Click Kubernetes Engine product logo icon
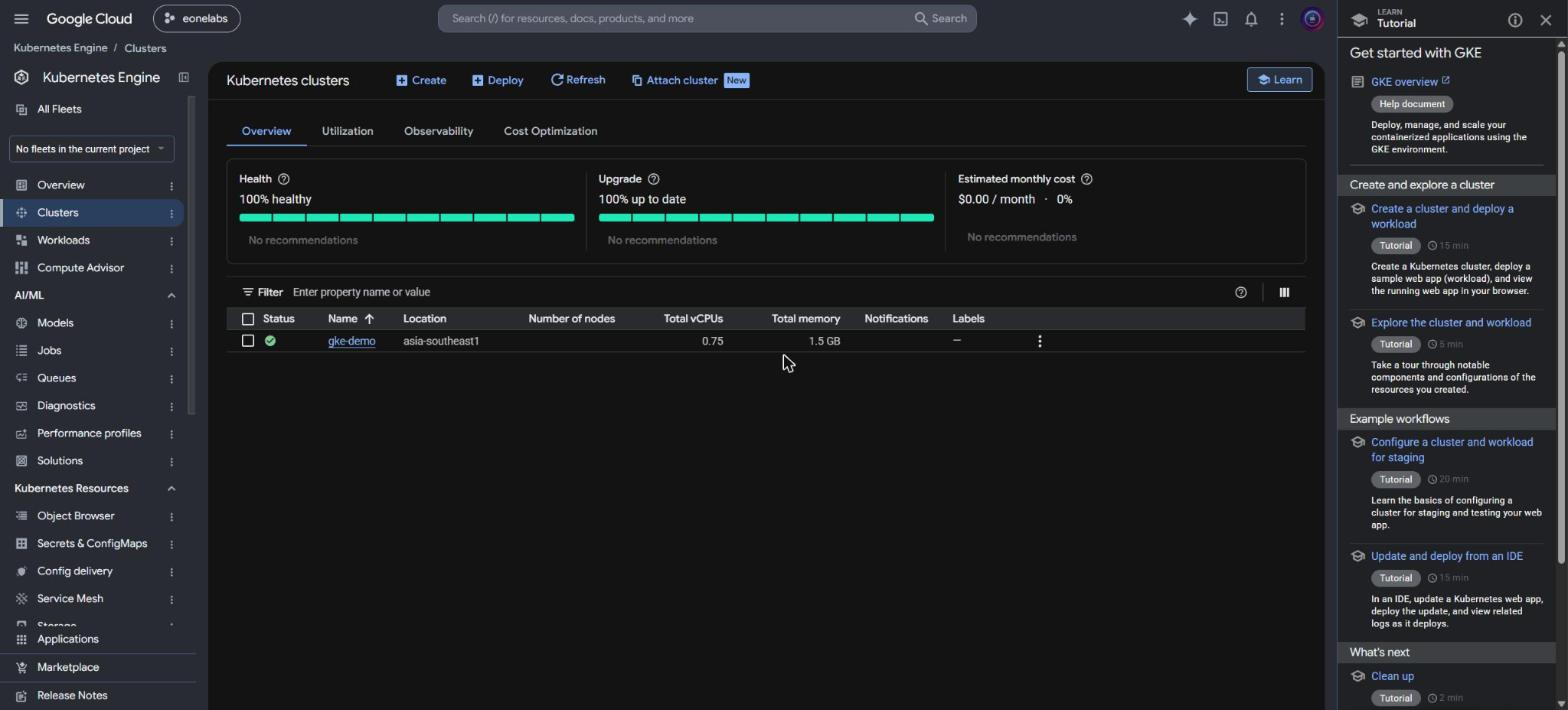This screenshot has height=710, width=1568. click(21, 77)
